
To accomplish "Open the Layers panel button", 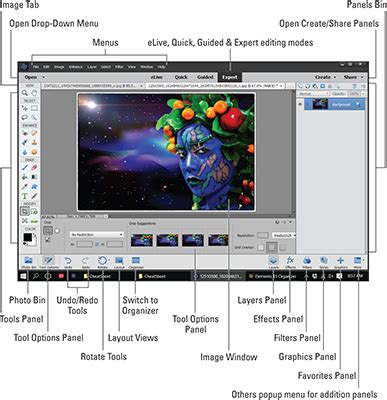I will pyautogui.click(x=273, y=262).
